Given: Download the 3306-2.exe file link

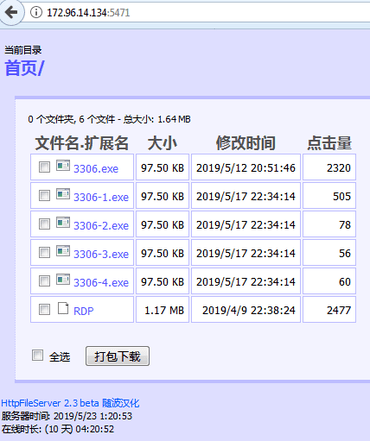Looking at the screenshot, I should click(x=101, y=226).
